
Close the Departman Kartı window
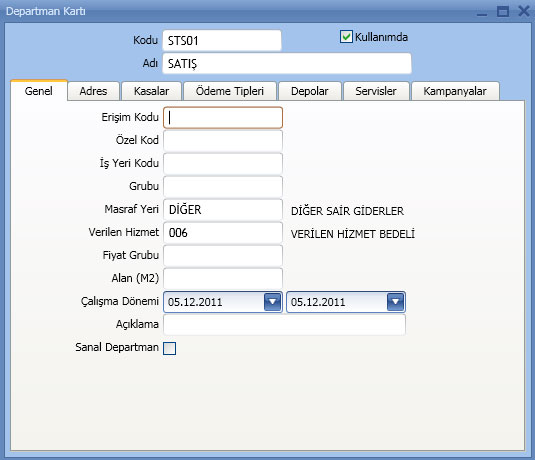click(524, 11)
